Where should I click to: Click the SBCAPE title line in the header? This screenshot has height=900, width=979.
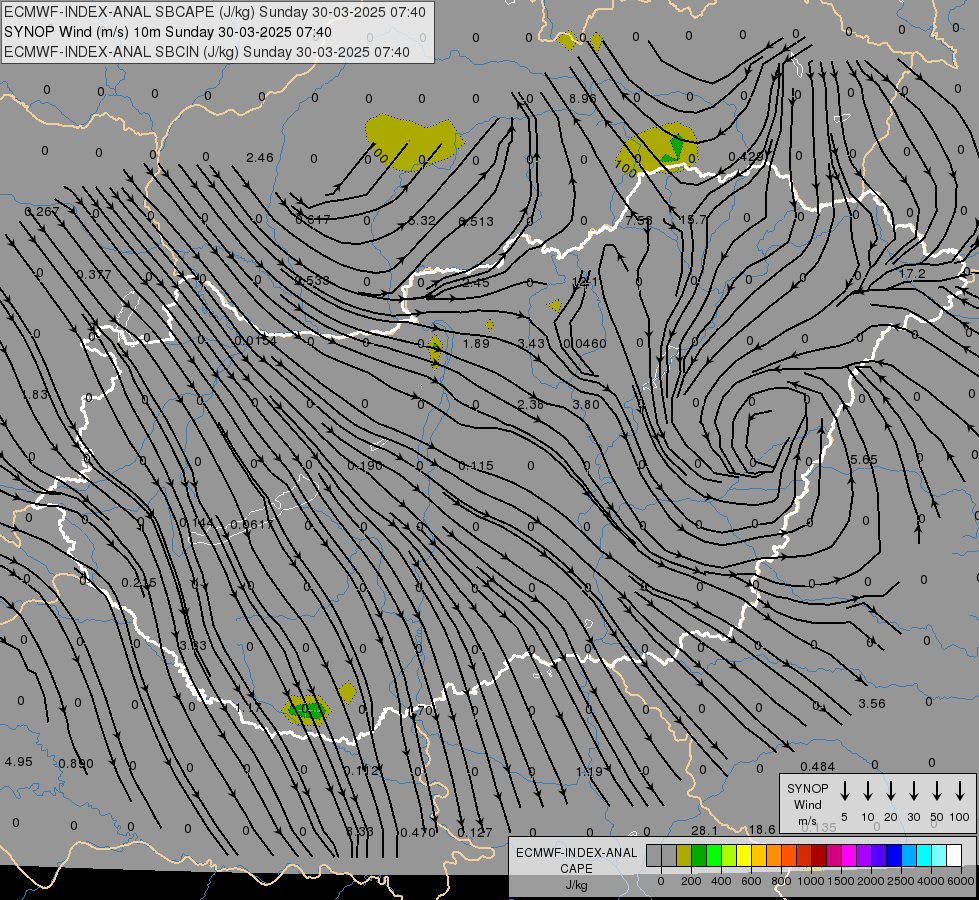click(215, 12)
